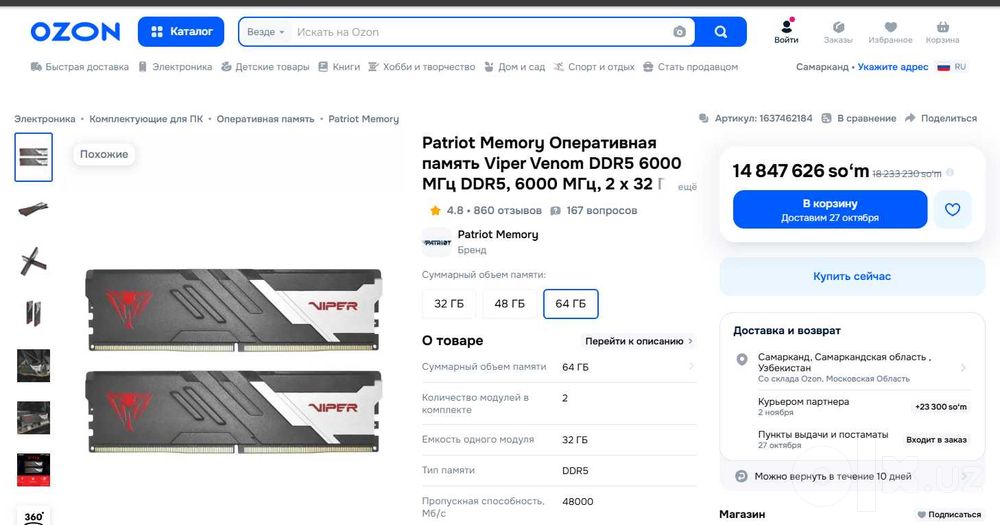Open the Patriot Memory breadcrumb

pyautogui.click(x=364, y=119)
